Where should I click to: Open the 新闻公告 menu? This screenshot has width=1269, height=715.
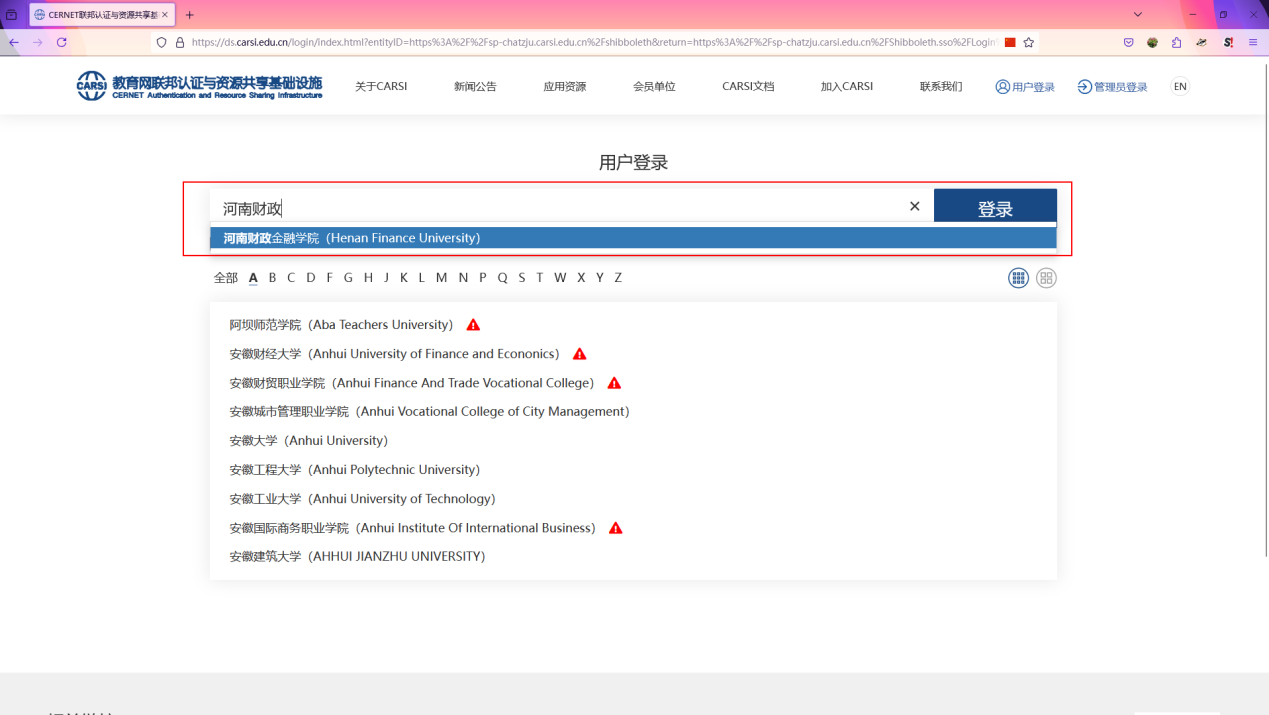(x=475, y=87)
